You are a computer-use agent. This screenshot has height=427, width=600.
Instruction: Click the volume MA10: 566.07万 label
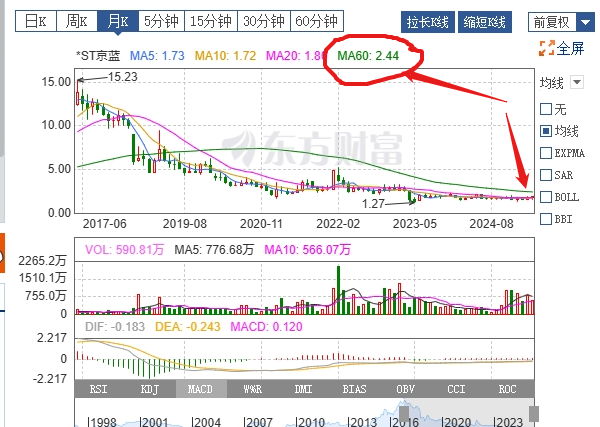click(x=308, y=250)
